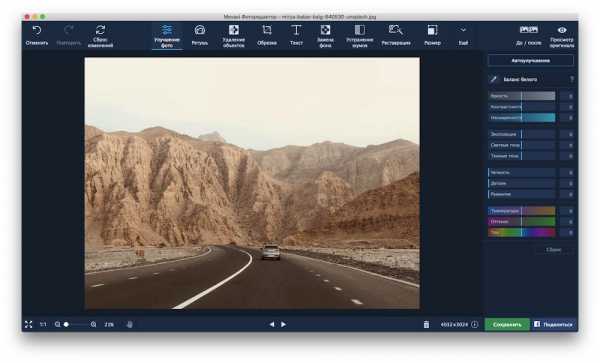Click Reset changes (Сброс изменений) icon
Image resolution: width=600 pixels, height=363 pixels.
(100, 30)
